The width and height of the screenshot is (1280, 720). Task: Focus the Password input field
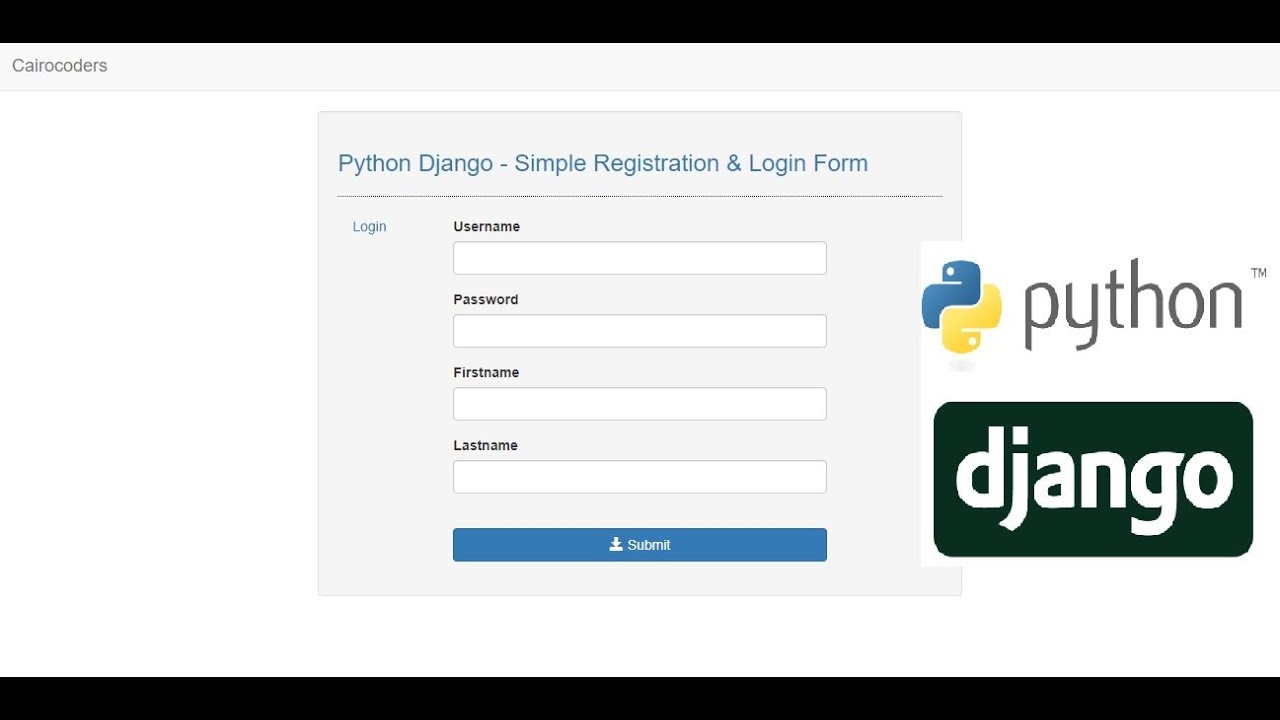coord(640,331)
